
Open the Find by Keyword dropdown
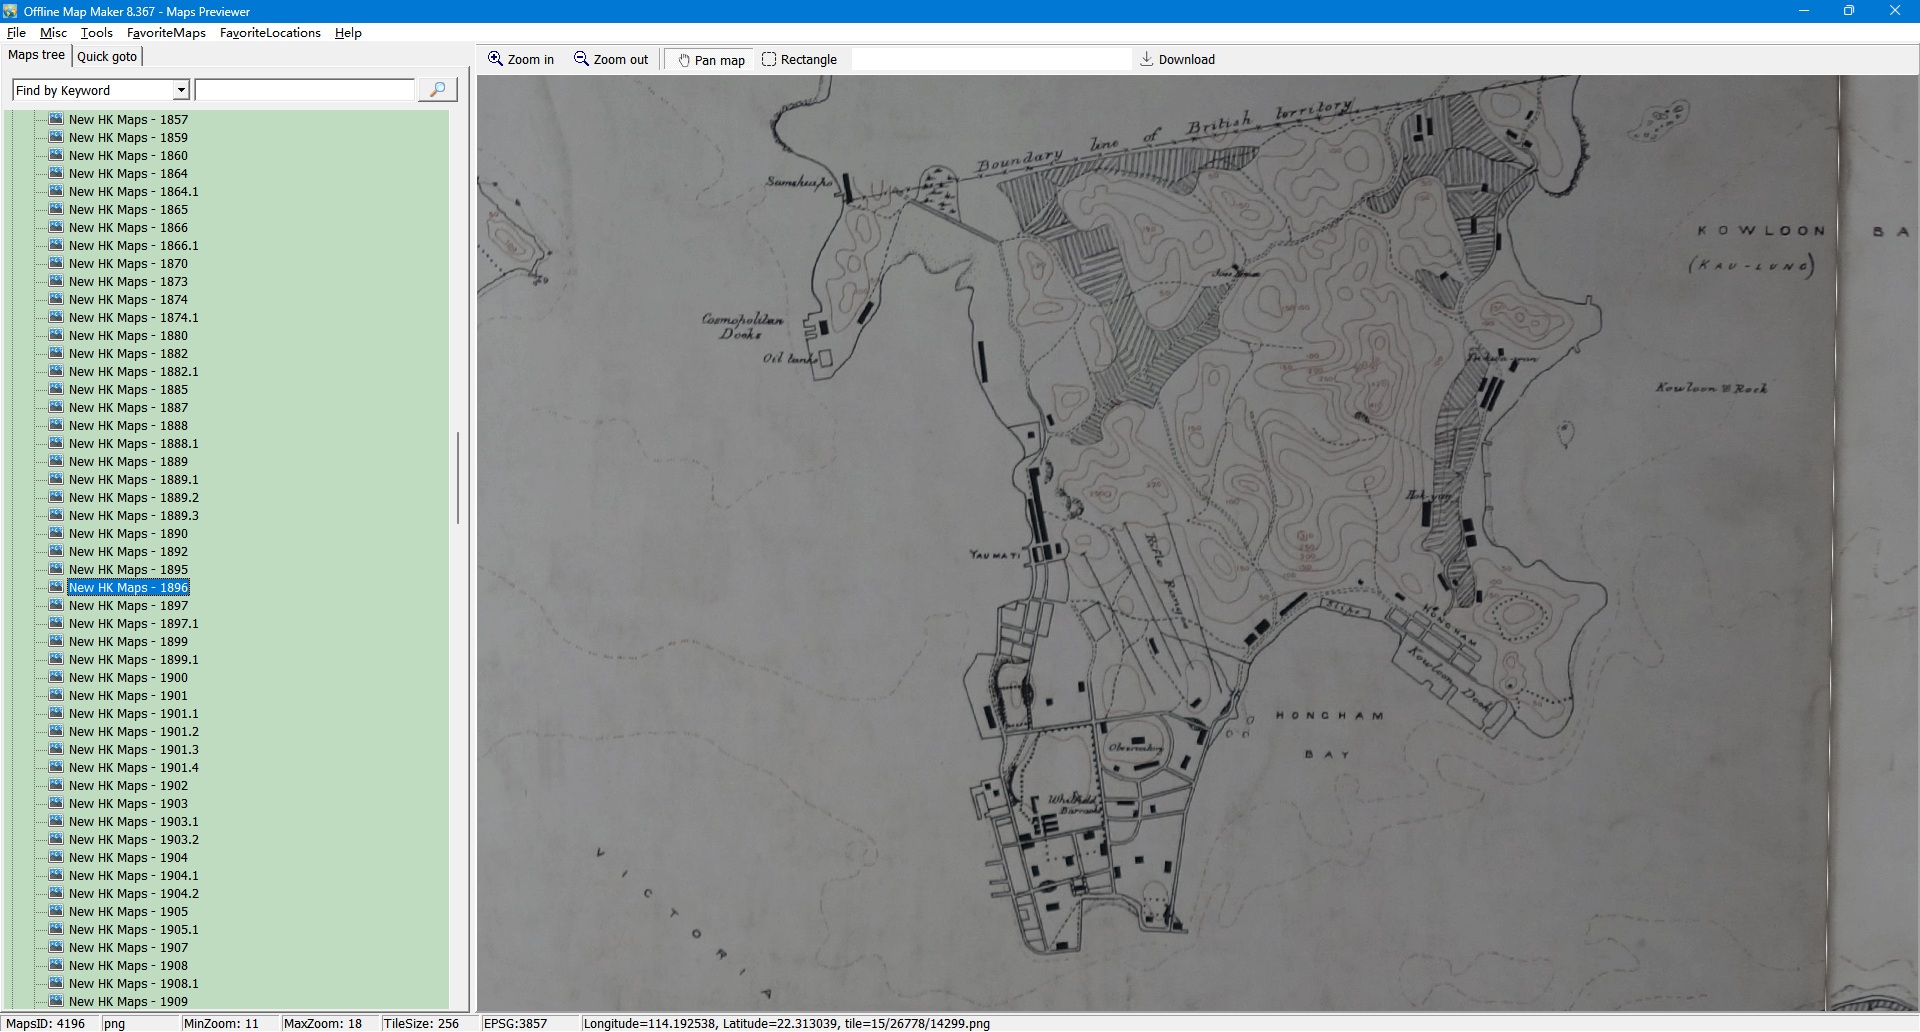(181, 90)
